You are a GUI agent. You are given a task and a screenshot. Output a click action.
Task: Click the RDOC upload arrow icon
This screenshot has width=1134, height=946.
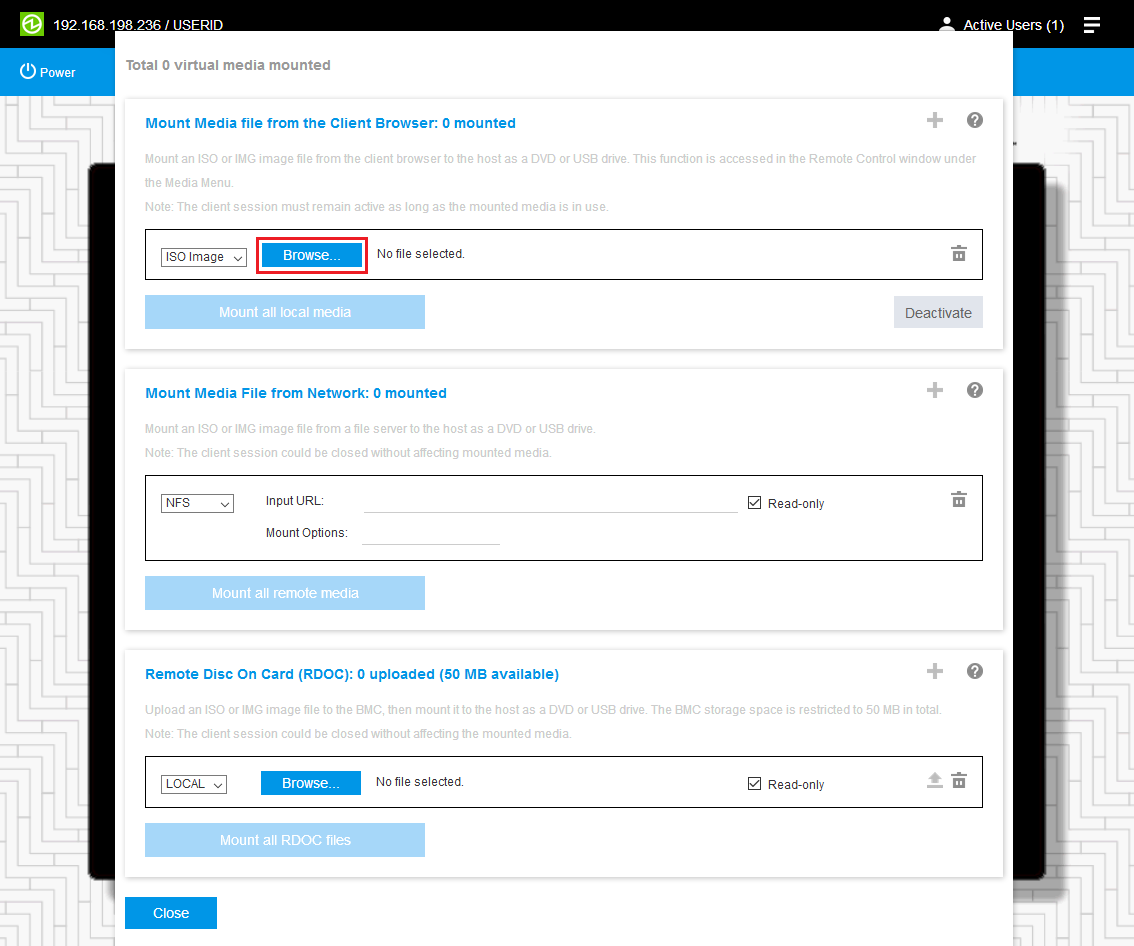934,781
